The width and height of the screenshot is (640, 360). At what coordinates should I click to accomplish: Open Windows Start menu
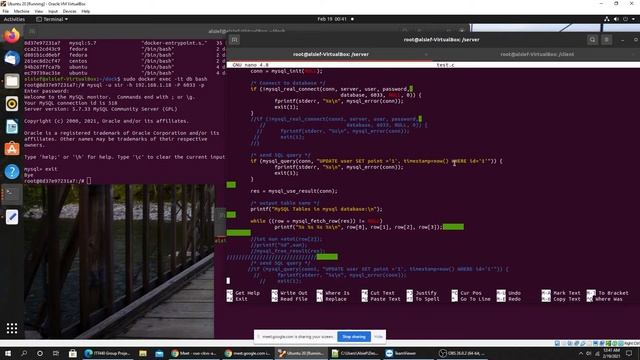point(8,353)
